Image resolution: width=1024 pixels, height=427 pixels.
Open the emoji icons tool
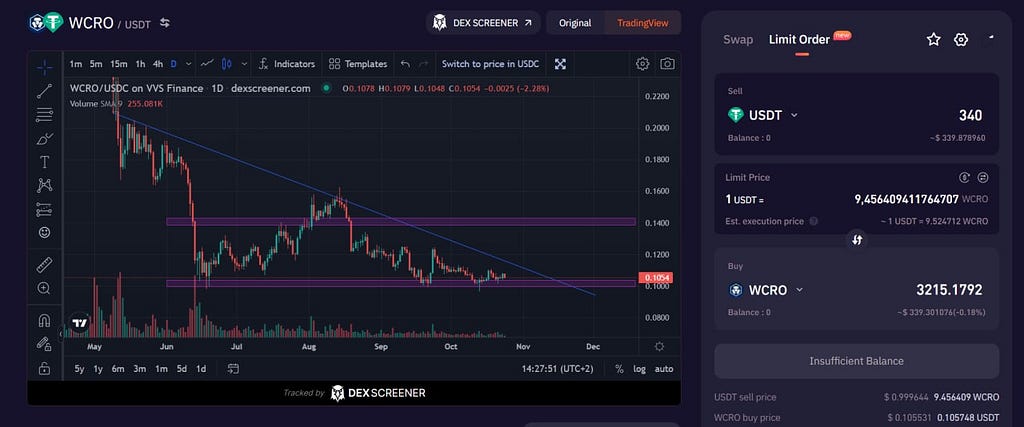44,232
